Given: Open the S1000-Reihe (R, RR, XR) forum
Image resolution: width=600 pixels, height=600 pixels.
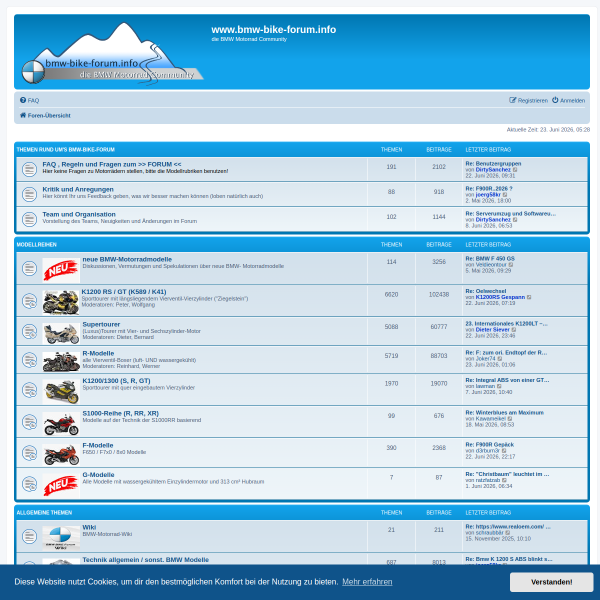Looking at the screenshot, I should tap(121, 413).
